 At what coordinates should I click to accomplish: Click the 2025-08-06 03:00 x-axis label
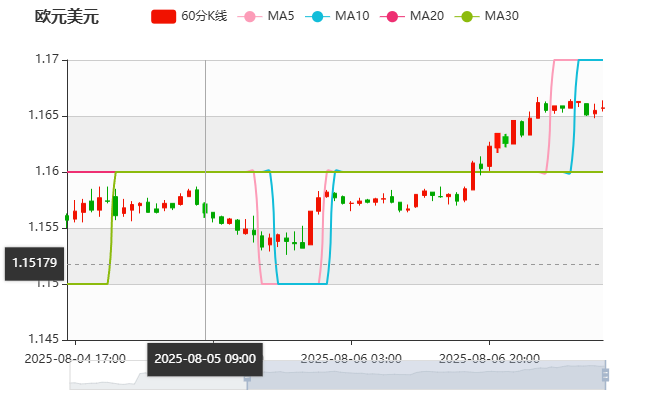(x=351, y=359)
